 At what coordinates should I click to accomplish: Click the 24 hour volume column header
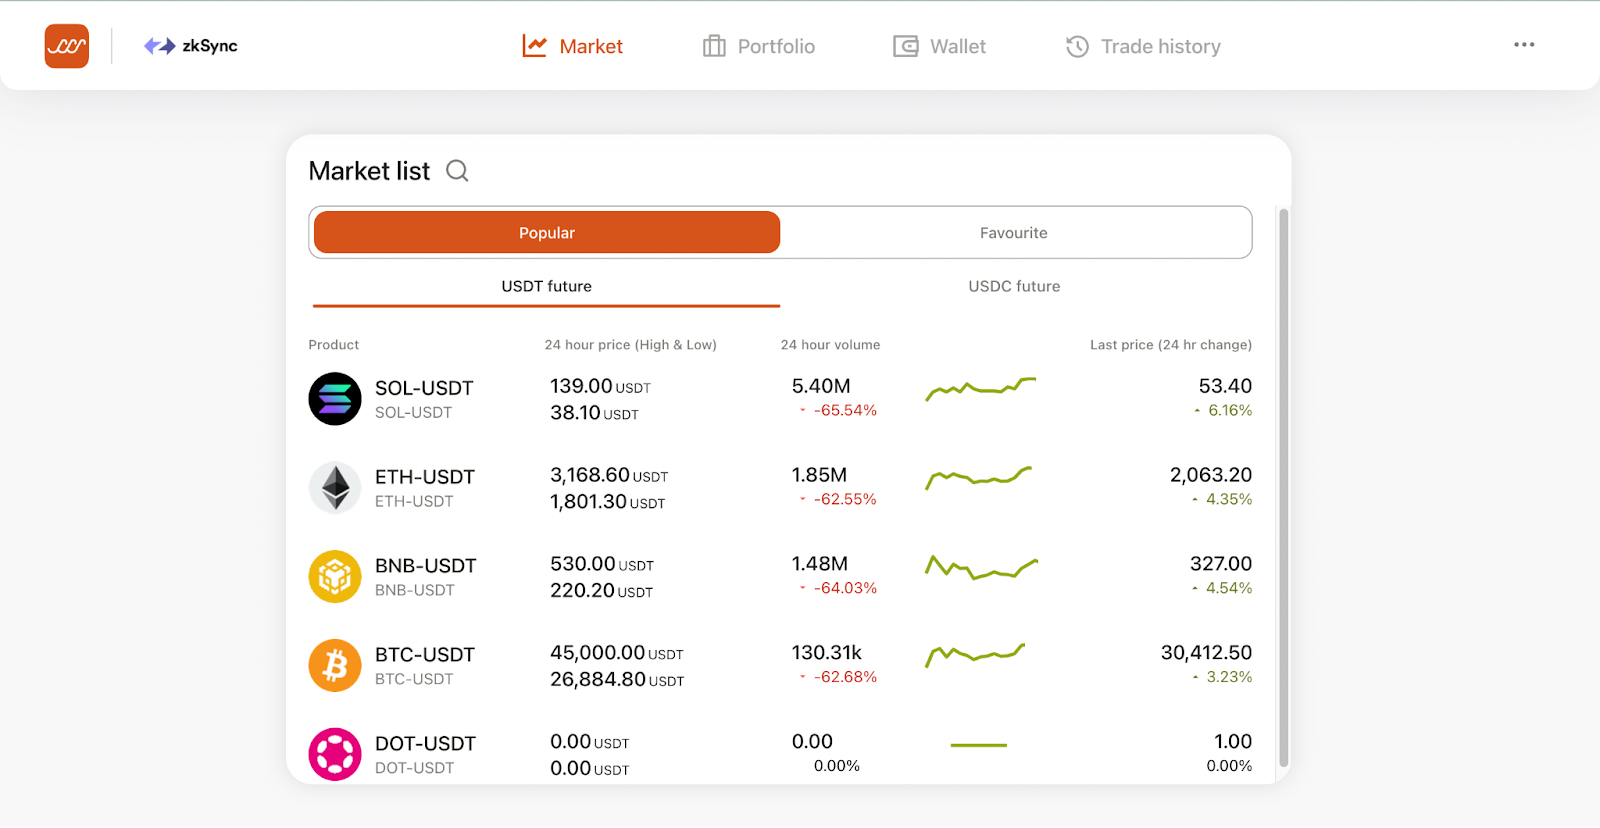[x=831, y=345]
